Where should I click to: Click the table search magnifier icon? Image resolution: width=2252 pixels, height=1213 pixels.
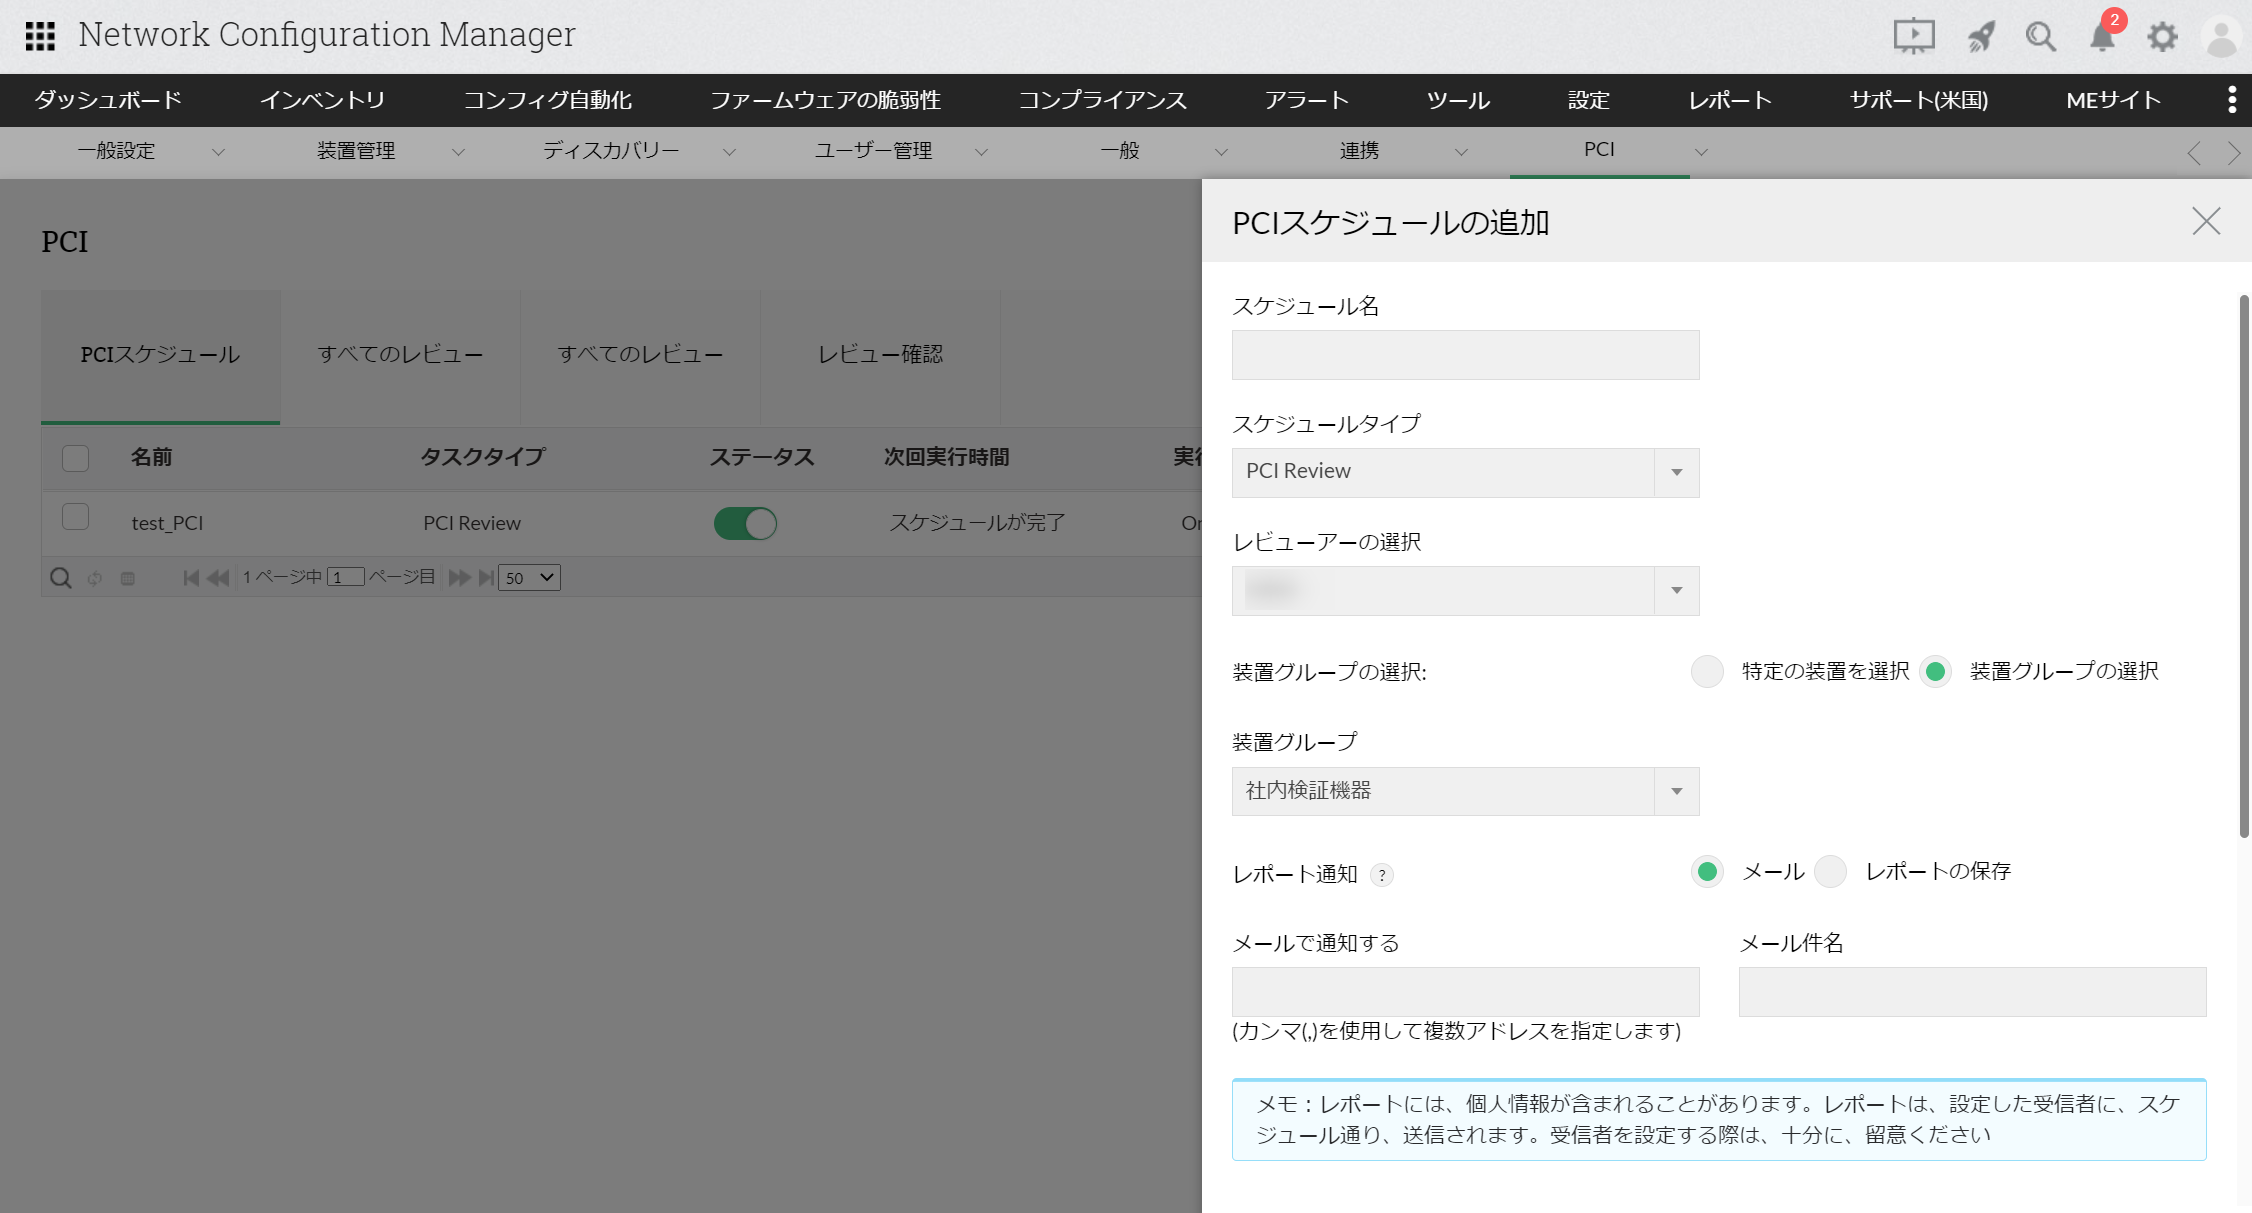point(61,578)
